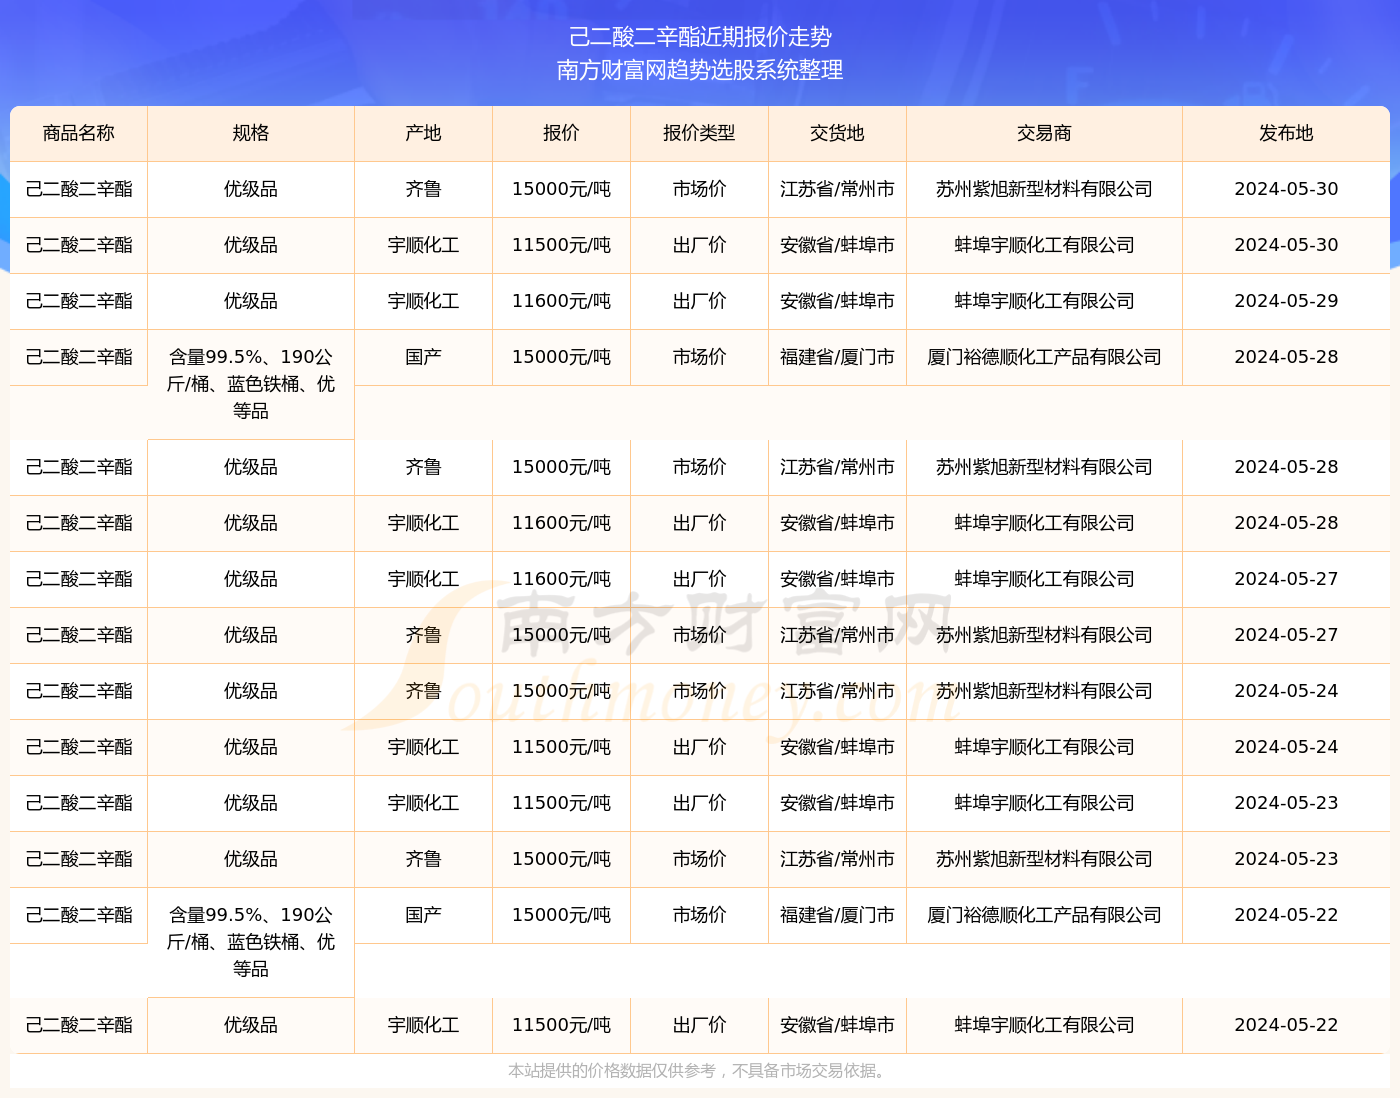Click 国产 in the 2024-05-28 row

(424, 357)
